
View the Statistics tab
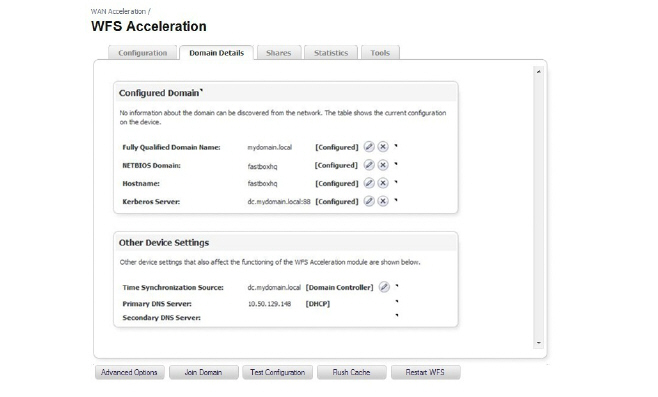(x=331, y=53)
